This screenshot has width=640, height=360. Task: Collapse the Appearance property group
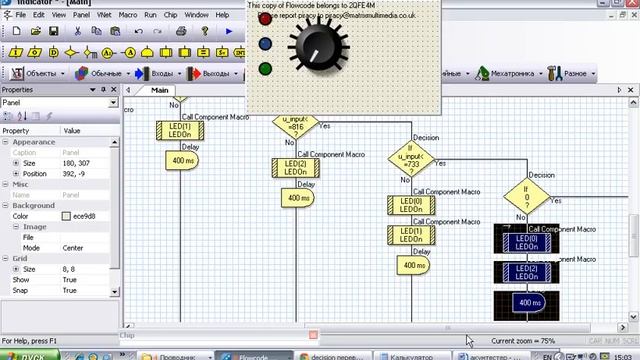coord(5,142)
